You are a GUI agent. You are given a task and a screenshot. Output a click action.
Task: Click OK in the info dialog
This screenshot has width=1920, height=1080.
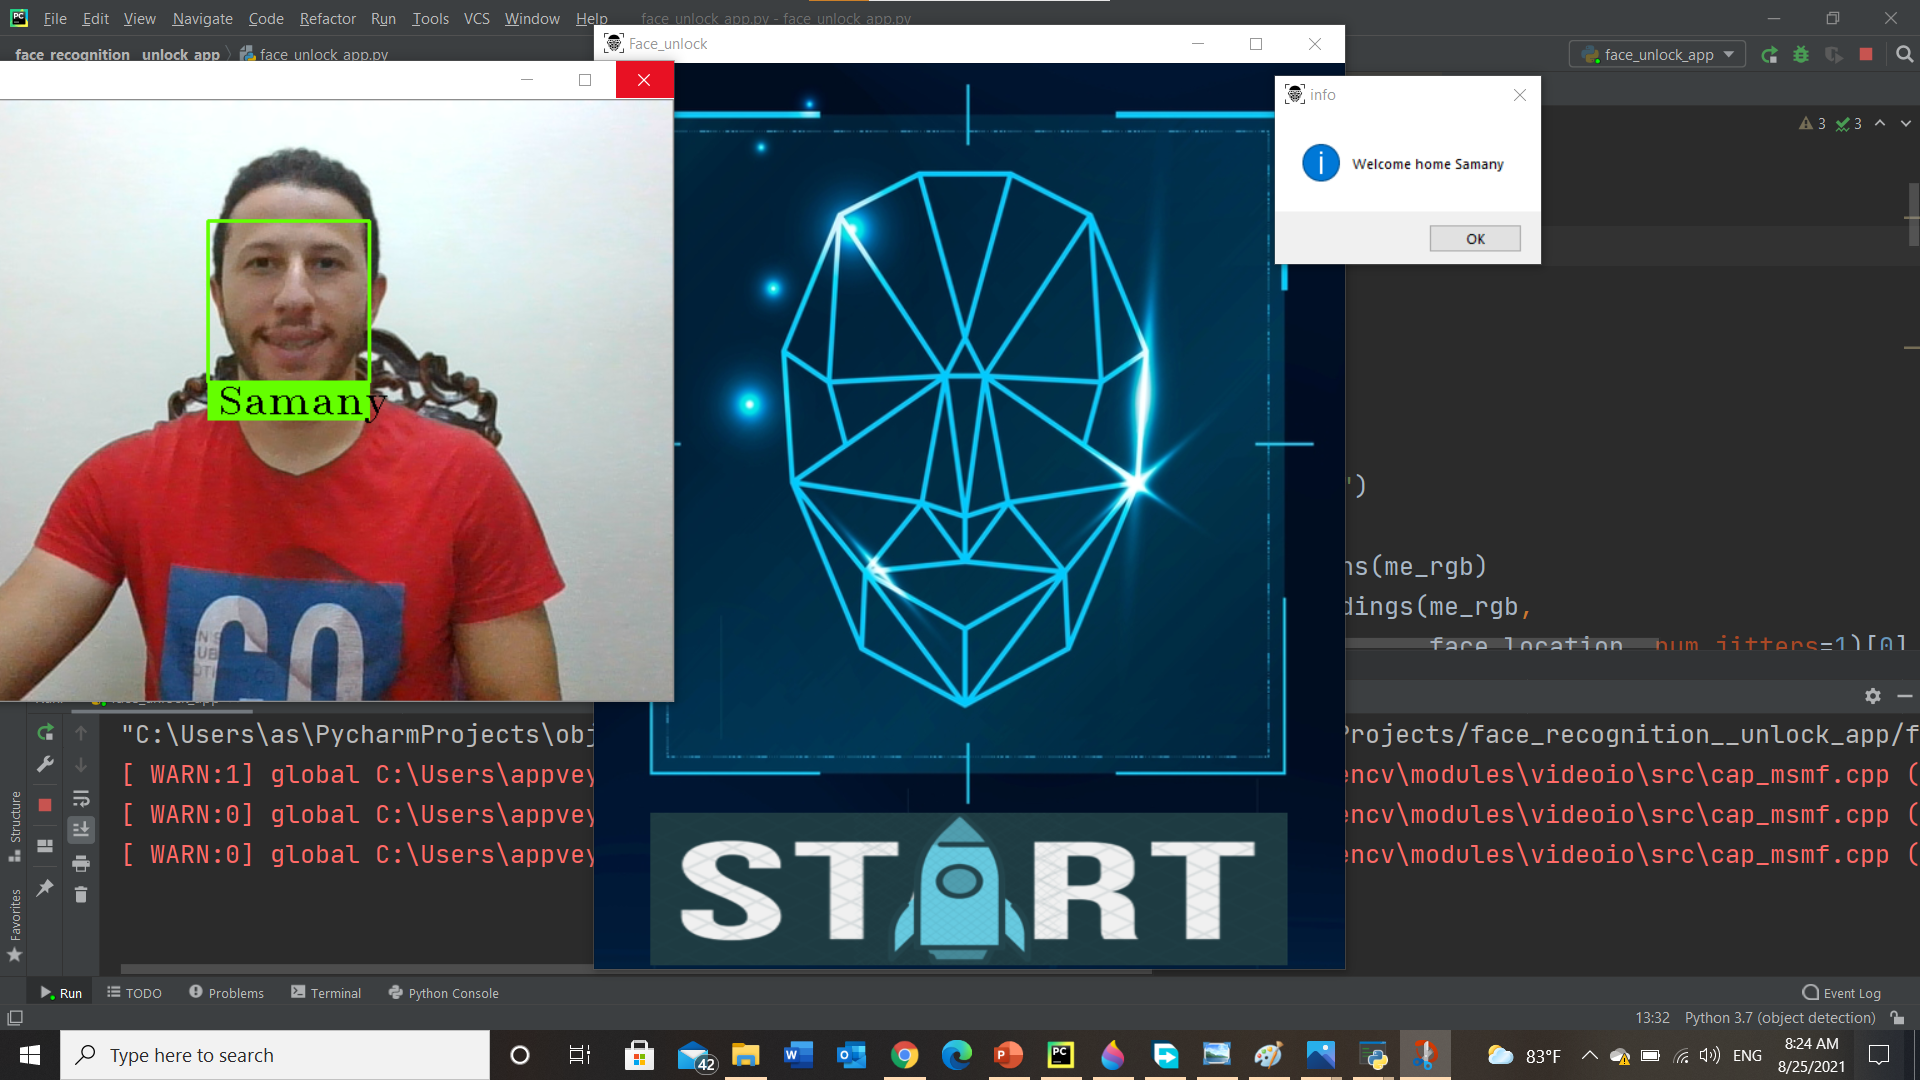1475,238
